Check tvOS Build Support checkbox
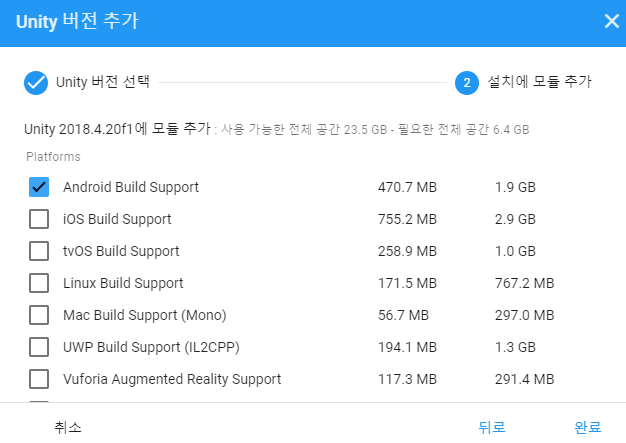Image resolution: width=626 pixels, height=443 pixels. point(39,251)
